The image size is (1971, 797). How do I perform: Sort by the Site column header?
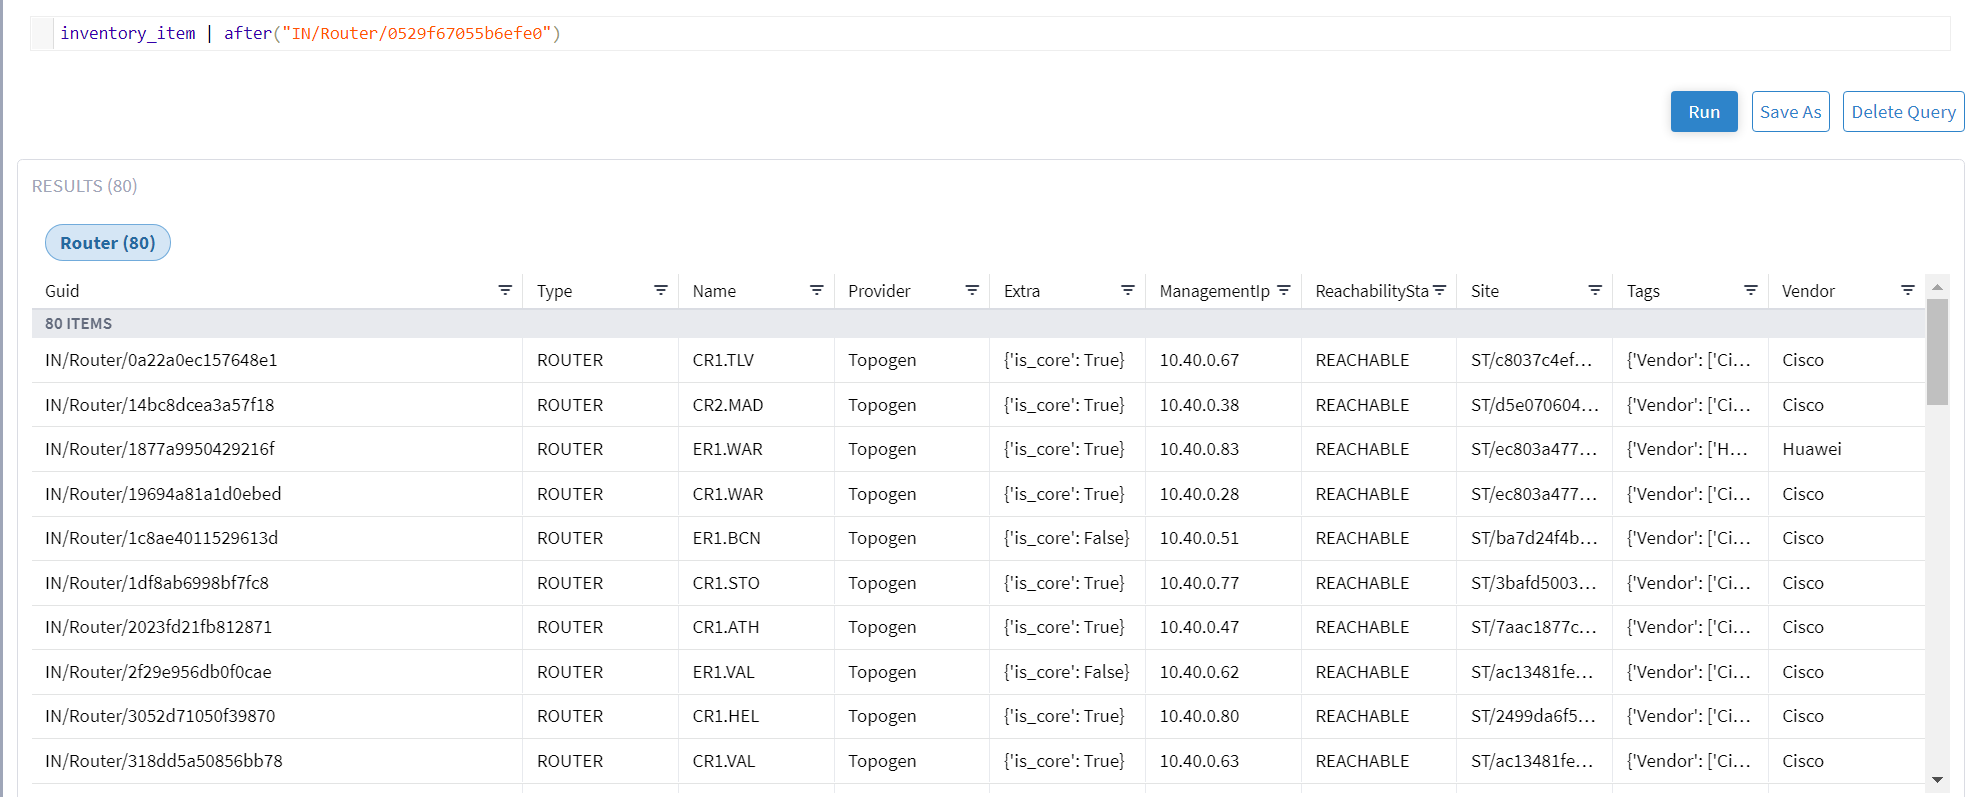coord(1485,291)
